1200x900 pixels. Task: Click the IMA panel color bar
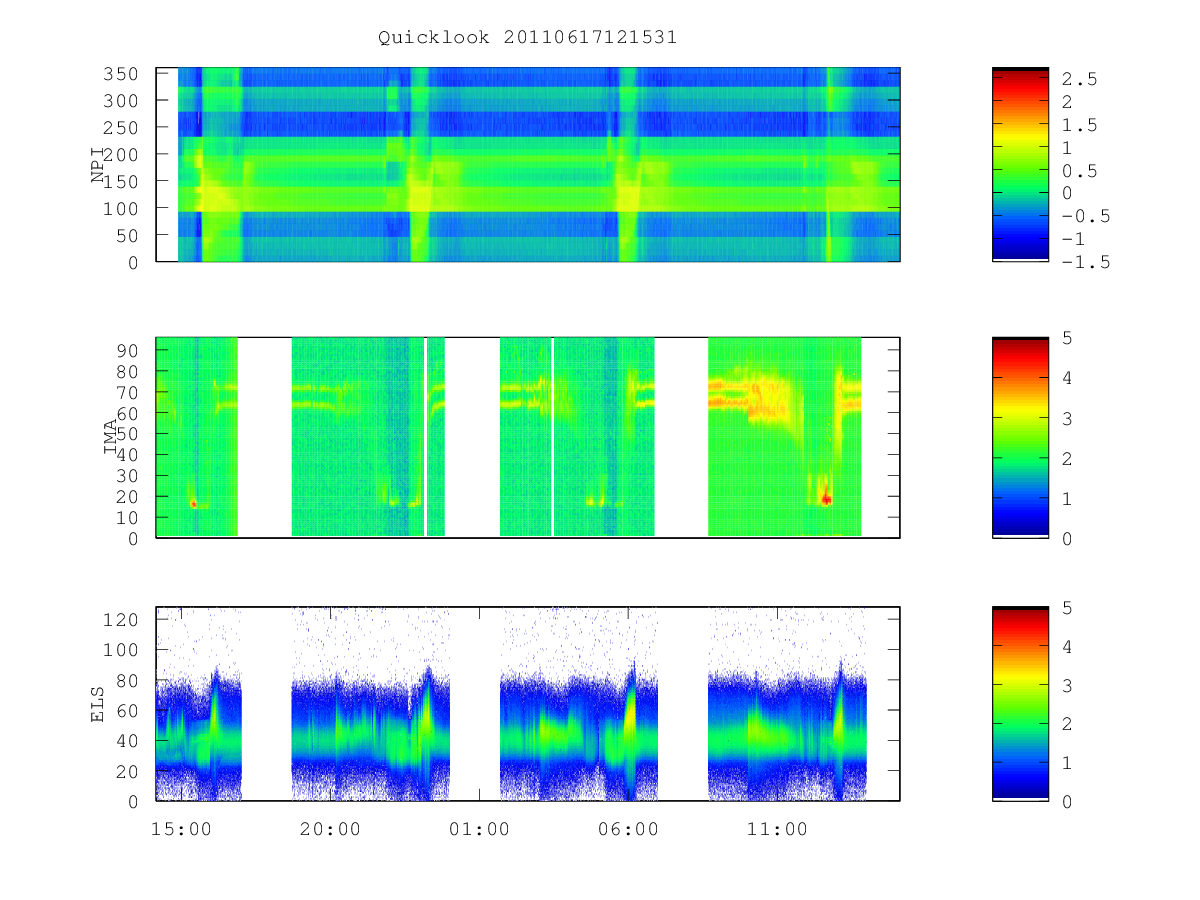coord(1020,437)
